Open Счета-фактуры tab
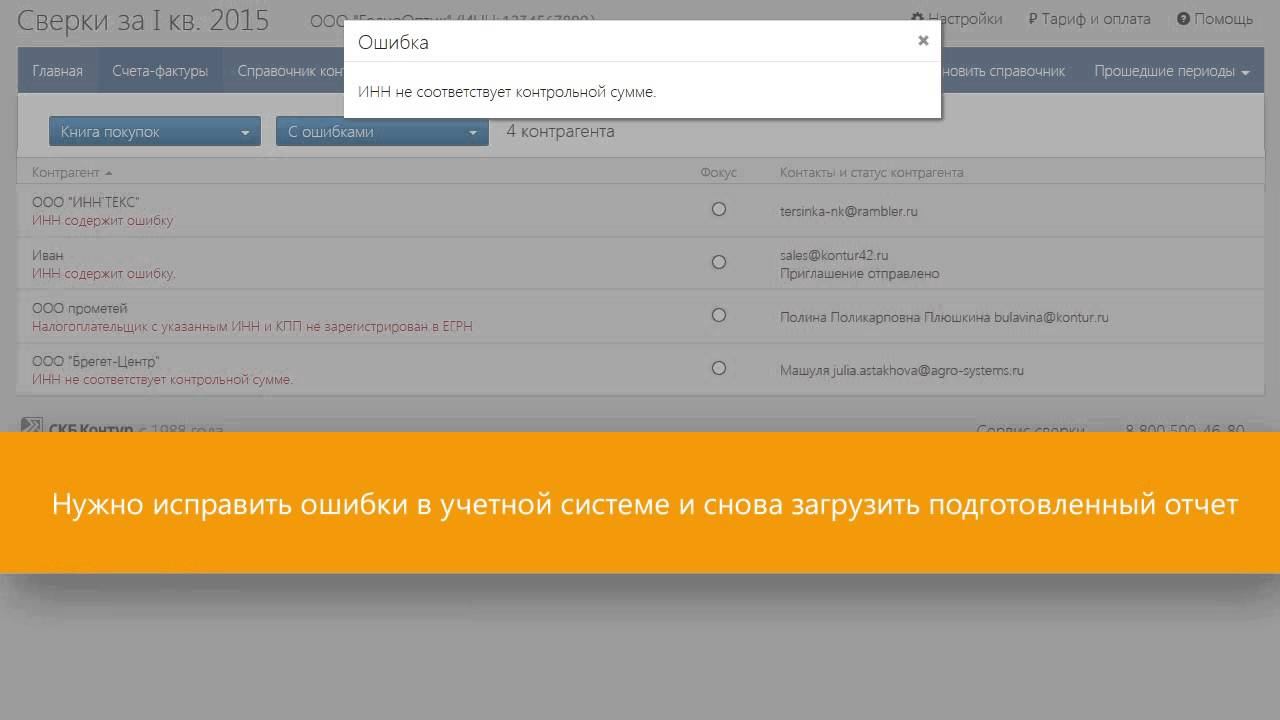 click(x=160, y=71)
